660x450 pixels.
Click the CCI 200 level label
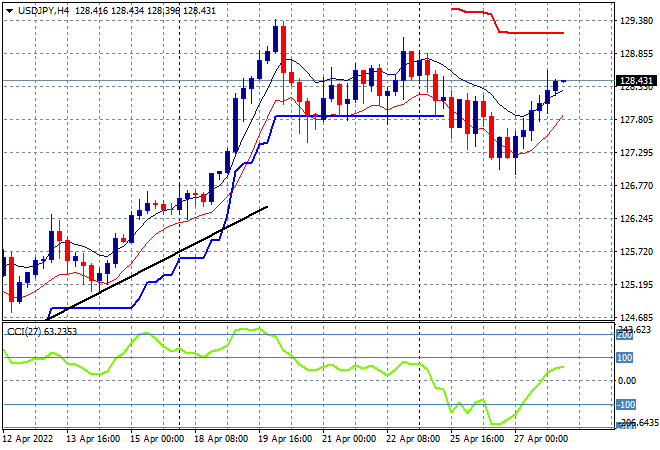(625, 335)
